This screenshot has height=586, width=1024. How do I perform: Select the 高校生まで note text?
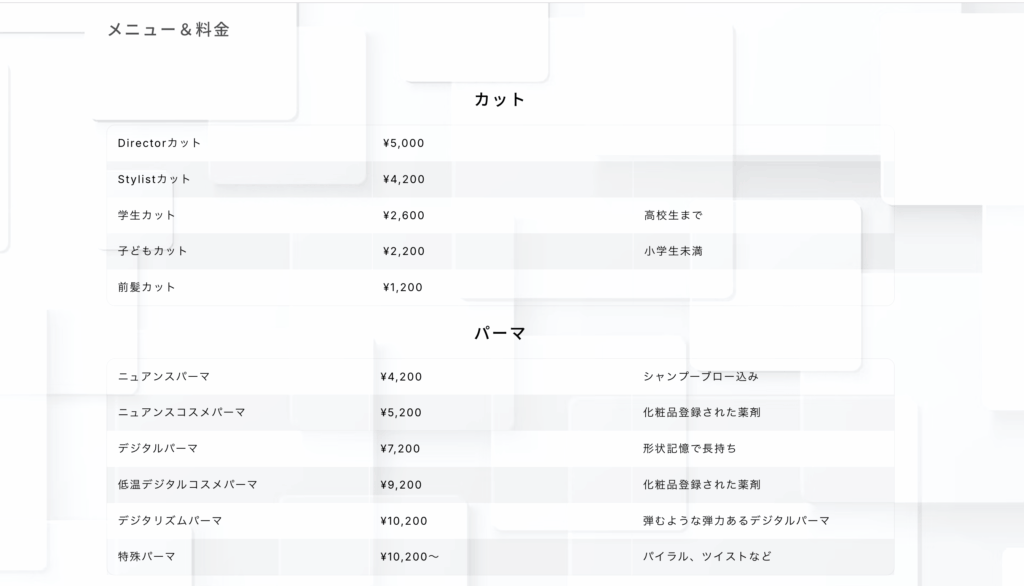[673, 215]
